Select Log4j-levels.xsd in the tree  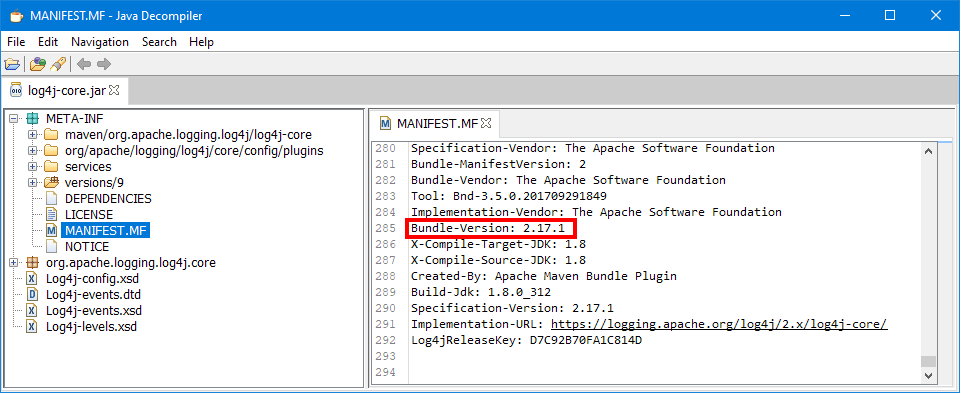tap(91, 326)
